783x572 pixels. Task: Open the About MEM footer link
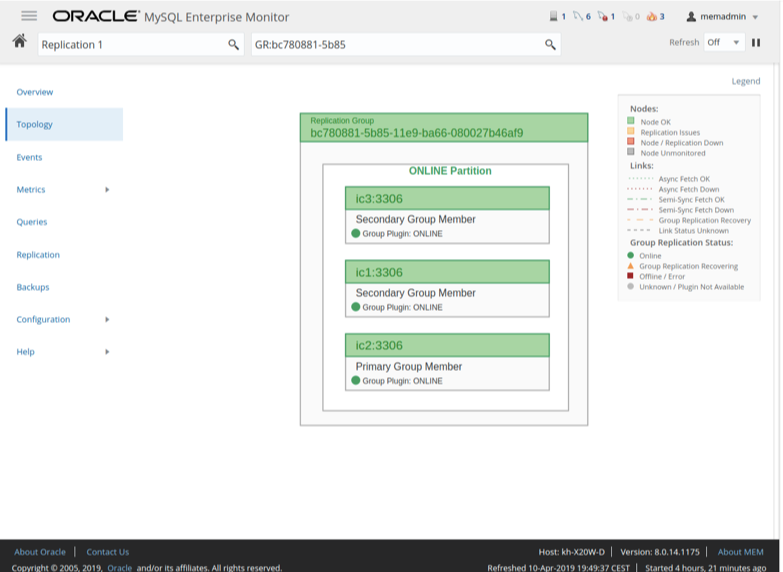pos(741,552)
